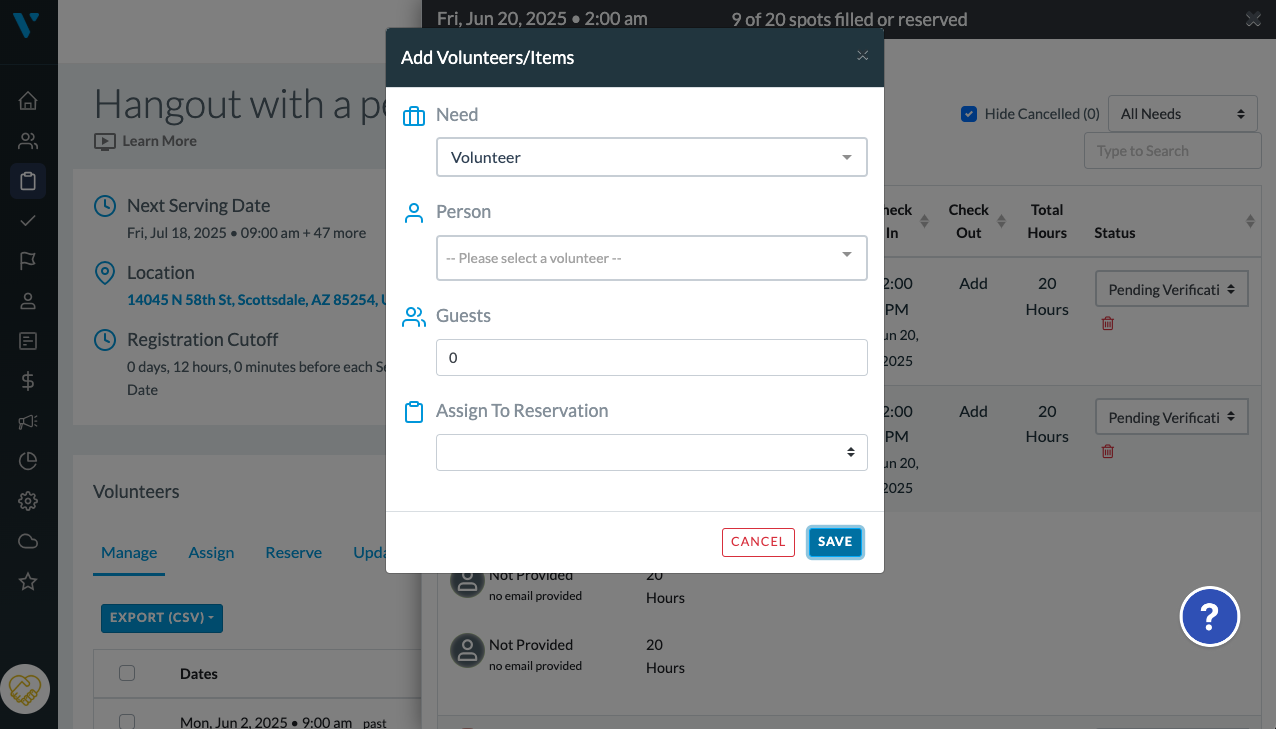
Task: Click the Cancel button in dialog
Action: coord(758,542)
